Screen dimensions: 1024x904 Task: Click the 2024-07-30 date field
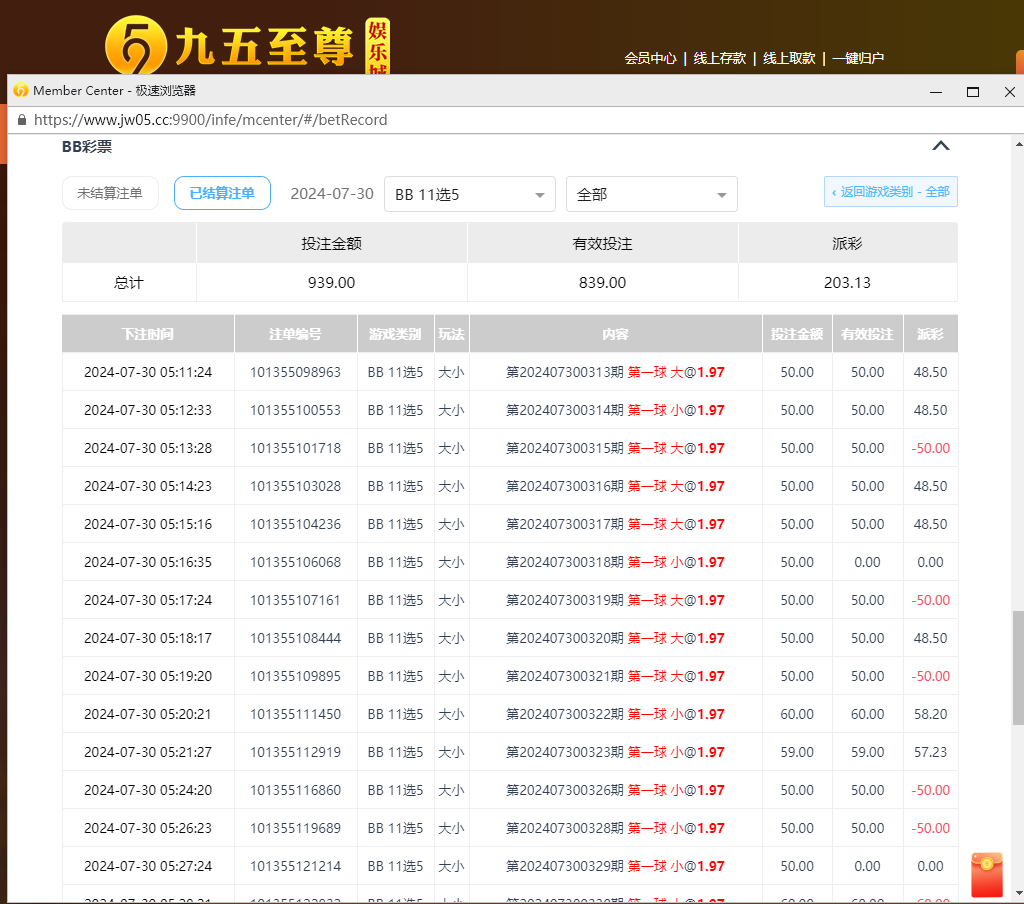[331, 194]
